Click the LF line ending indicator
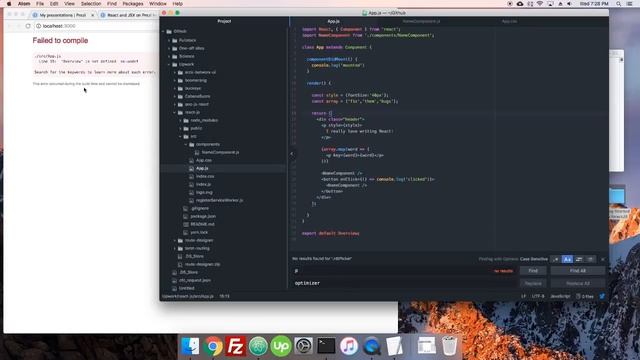 tap(523, 296)
